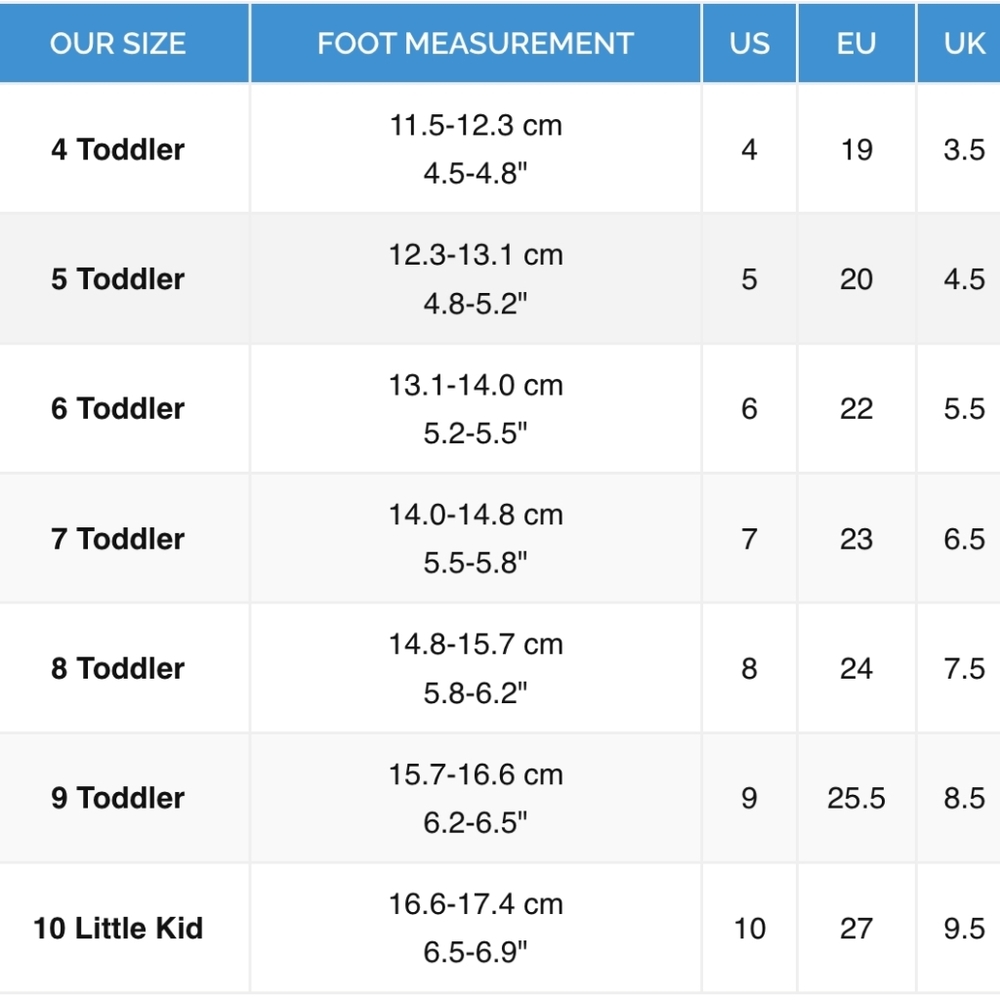
Task: Select the 5 Toddler size row label
Action: coord(118,279)
